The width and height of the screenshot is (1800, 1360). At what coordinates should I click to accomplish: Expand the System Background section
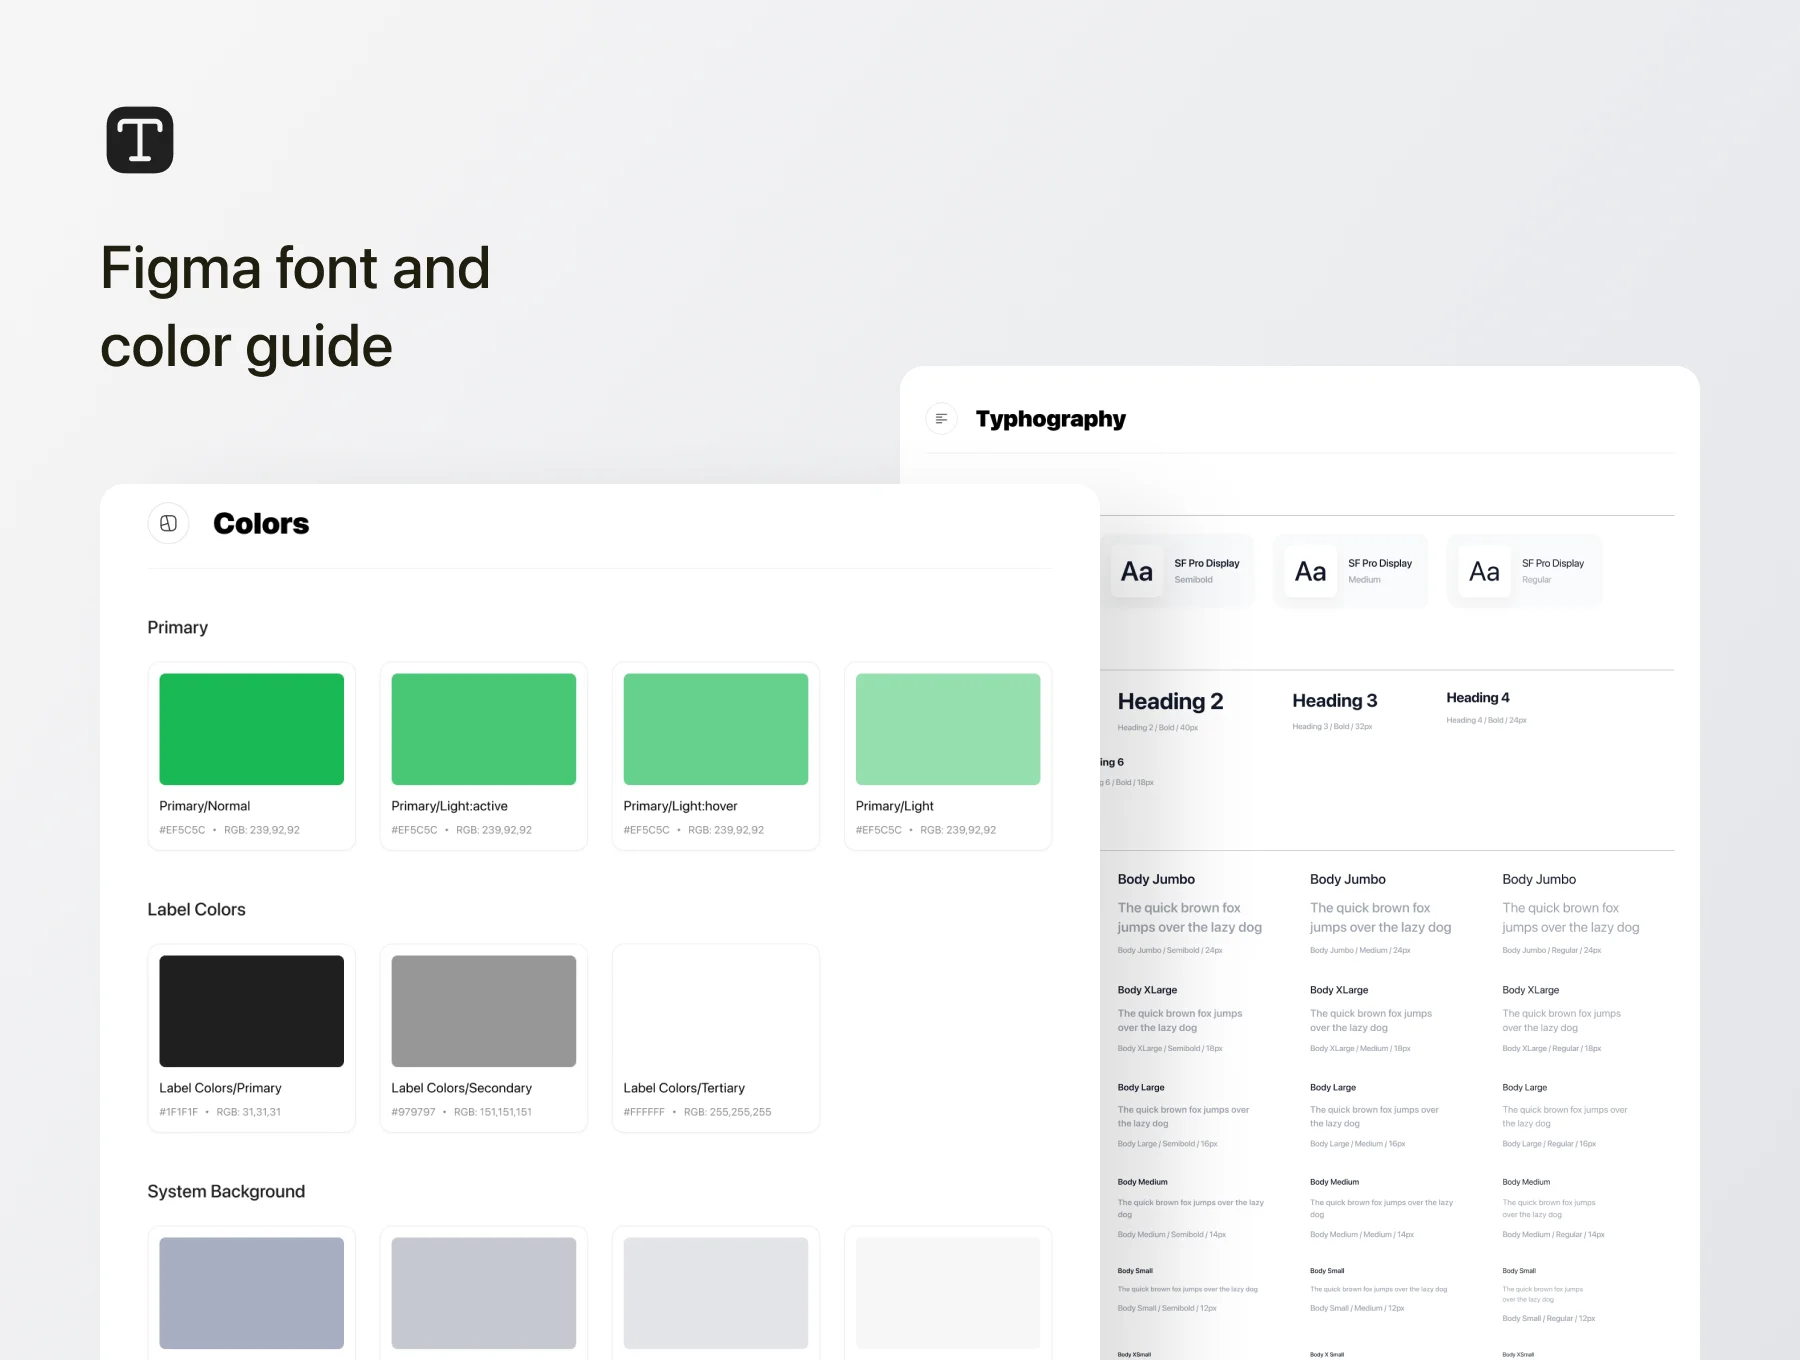(226, 1191)
